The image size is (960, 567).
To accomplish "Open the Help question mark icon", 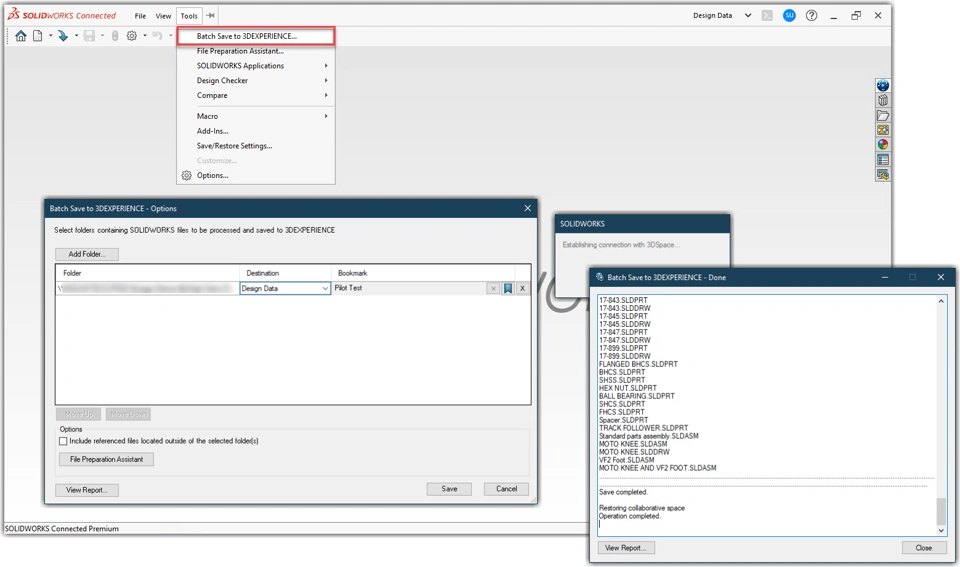I will click(x=811, y=16).
